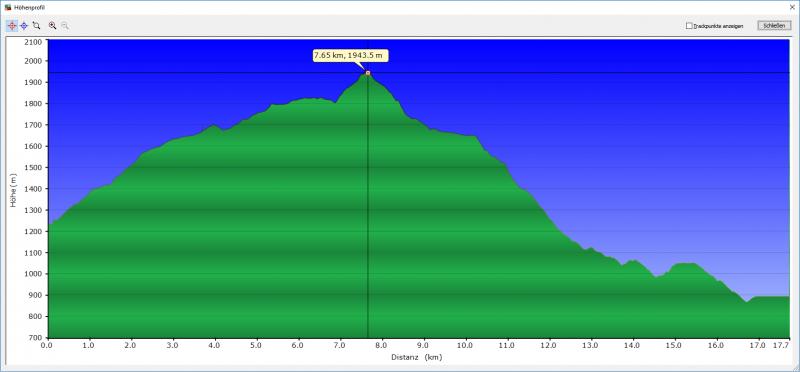Close the Höhenprofil window via X

point(792,7)
